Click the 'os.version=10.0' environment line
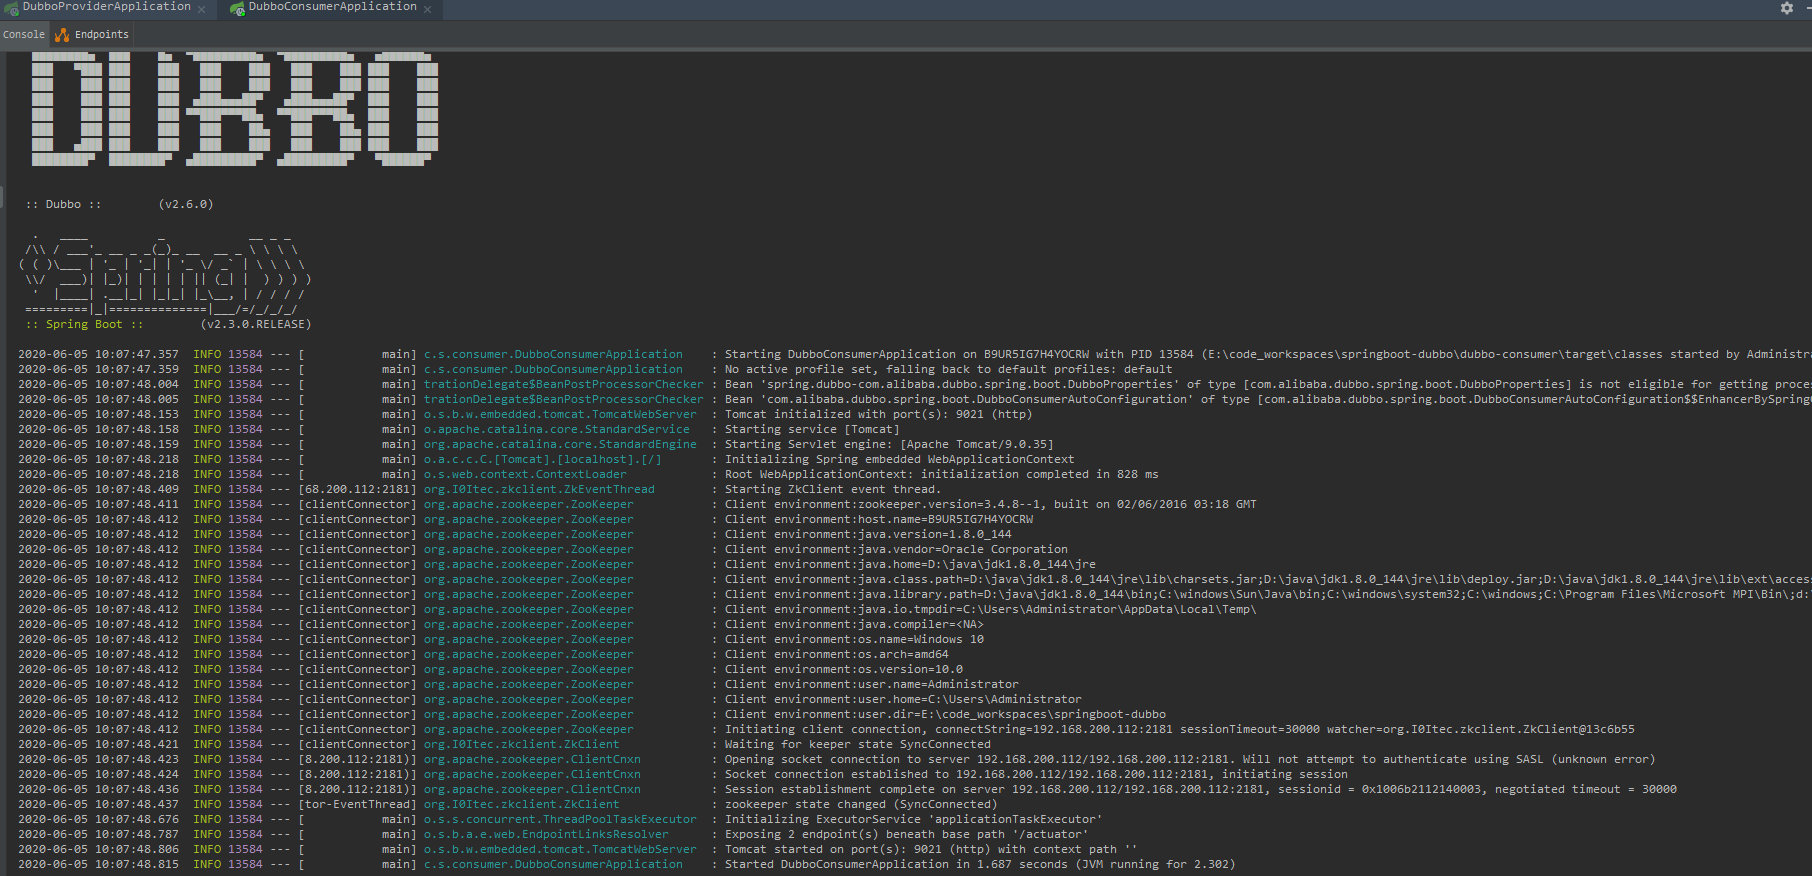This screenshot has height=876, width=1812. click(844, 669)
